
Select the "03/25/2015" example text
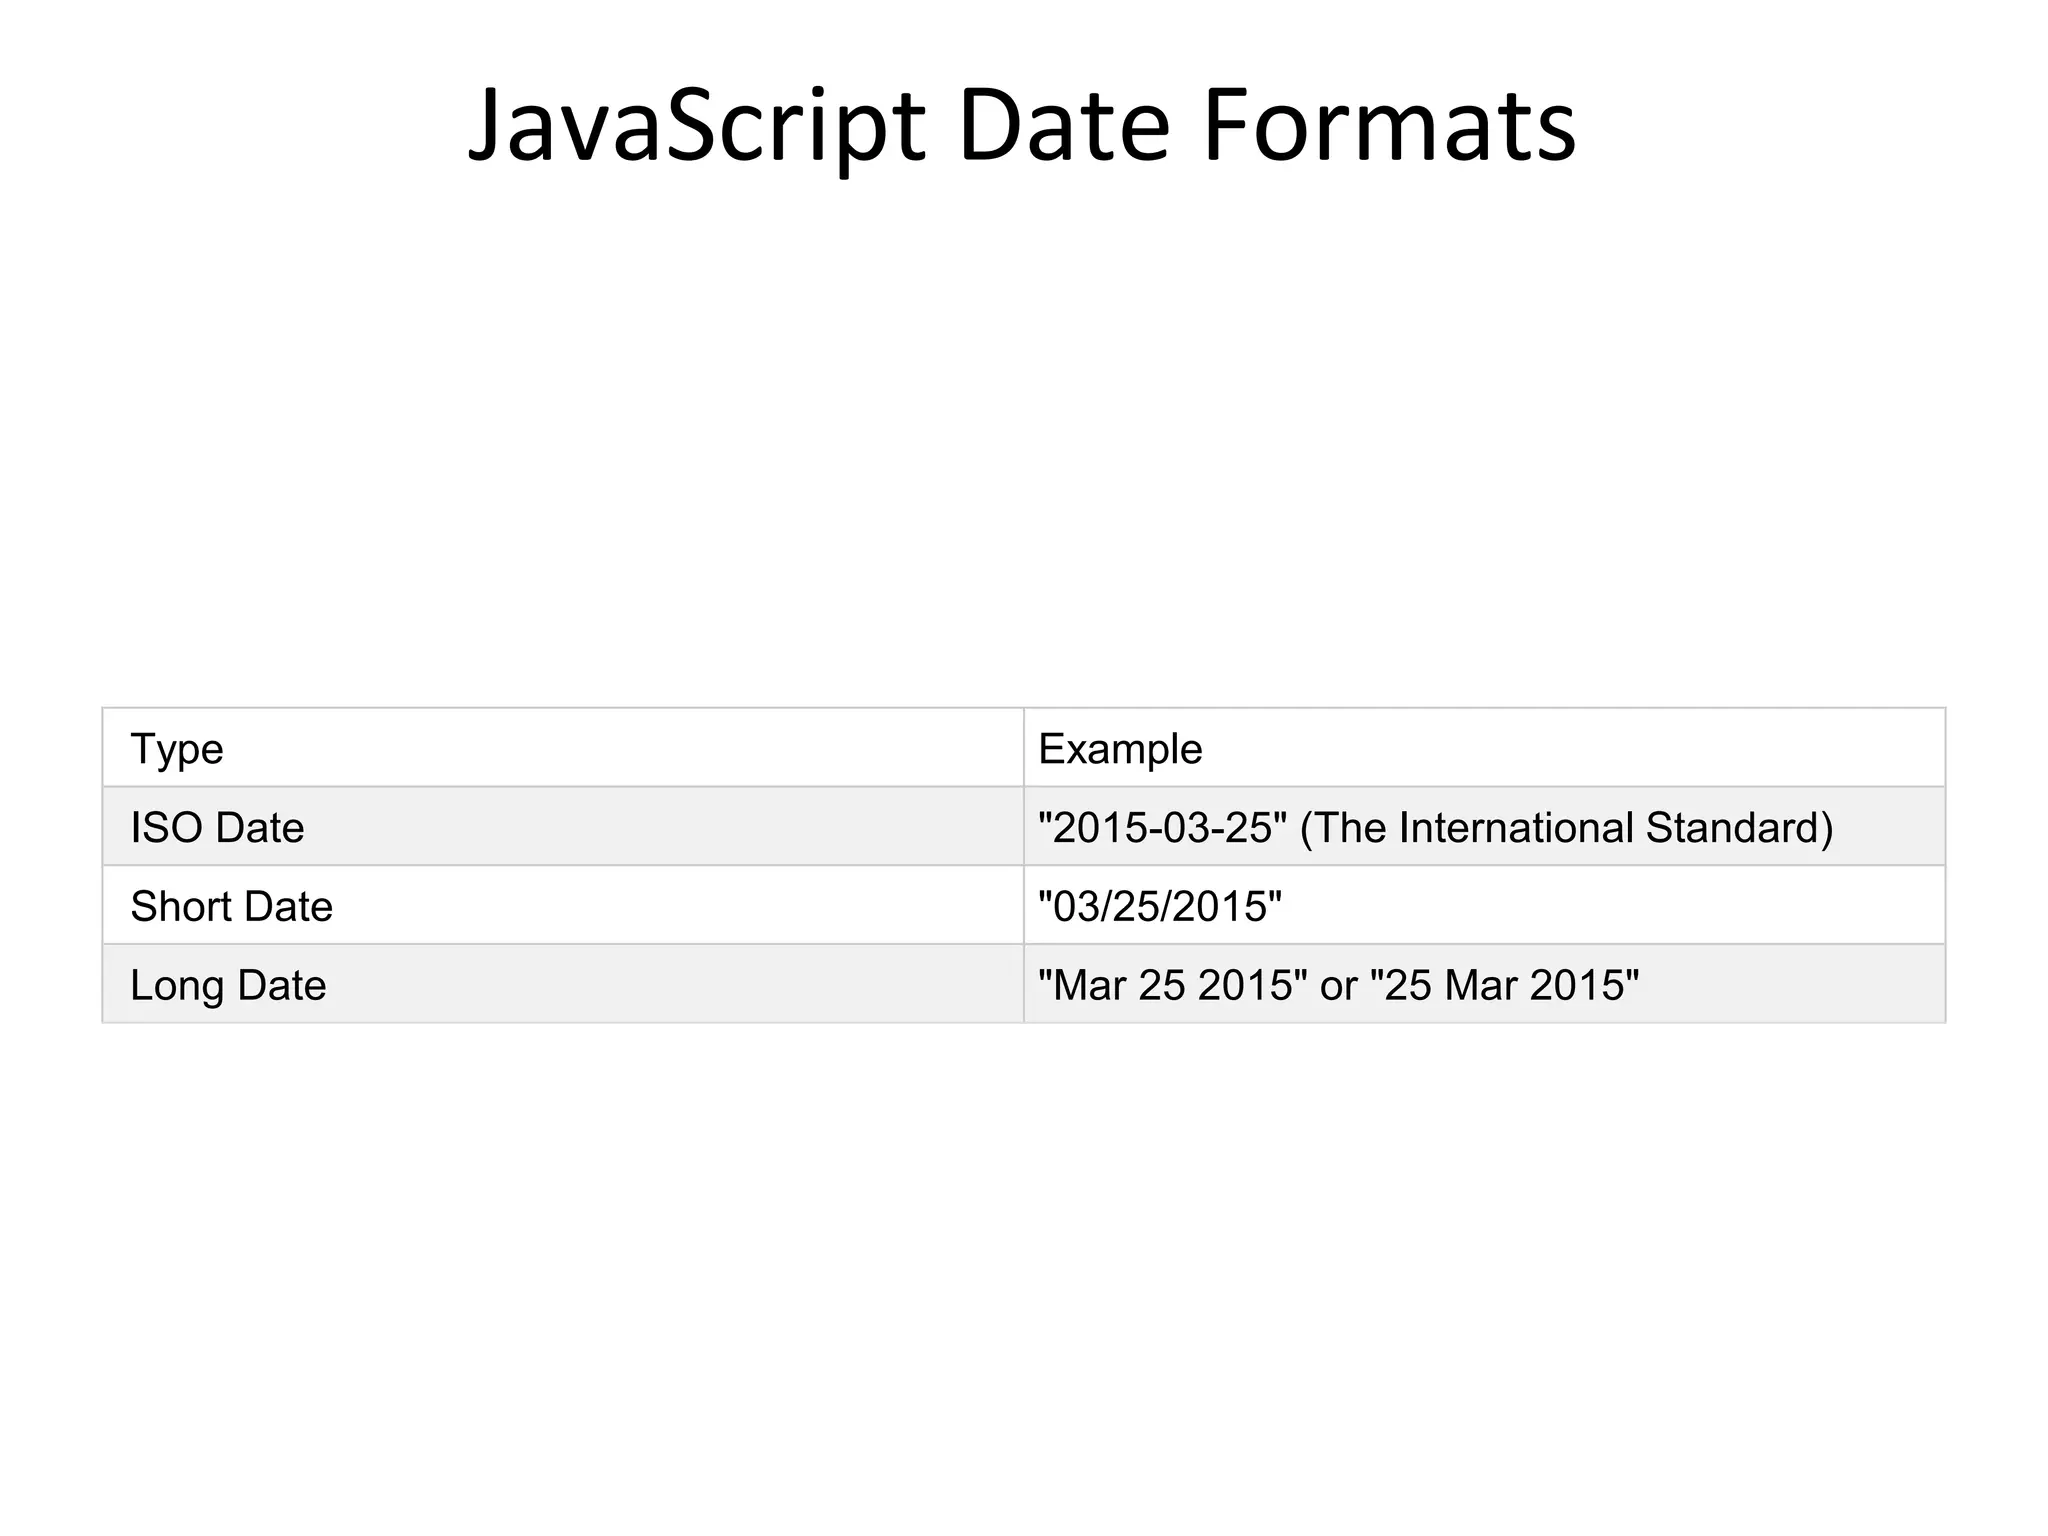click(x=1160, y=907)
